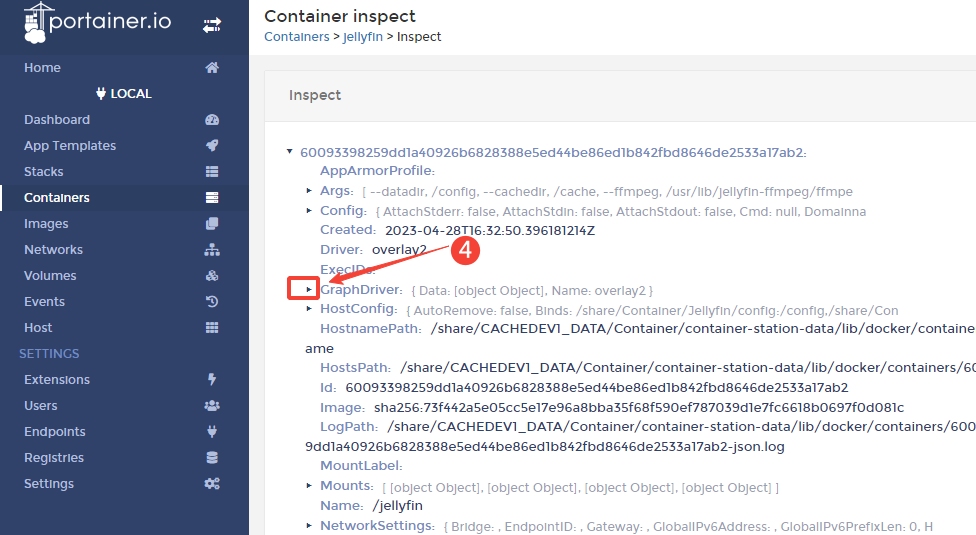Toggle the sidebar collapse arrows icon
976x535 pixels.
click(212, 26)
